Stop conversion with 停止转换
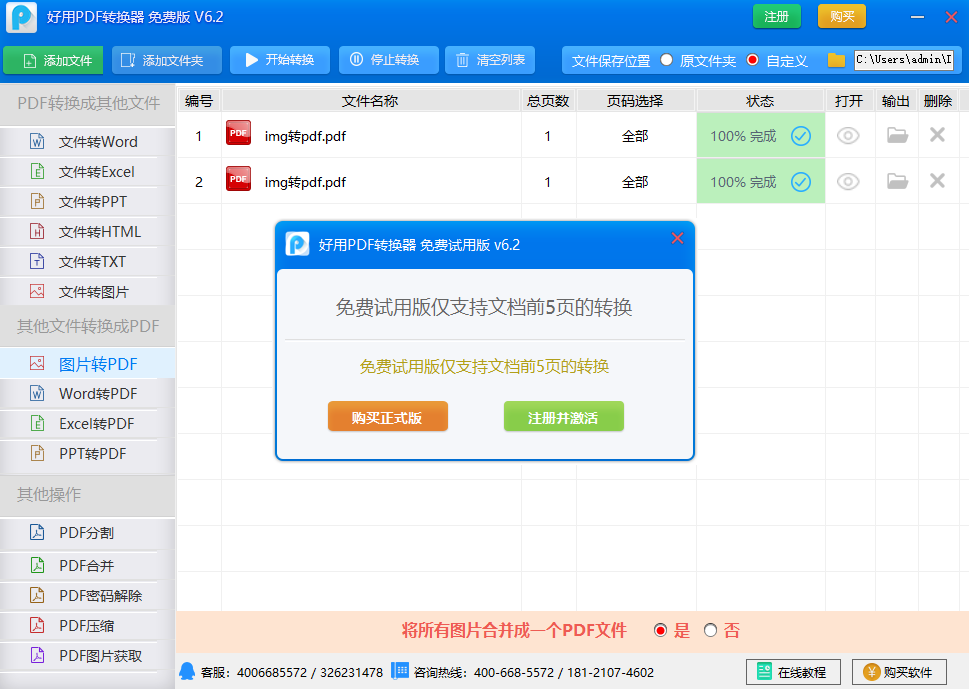The height and width of the screenshot is (689, 969). tap(389, 60)
